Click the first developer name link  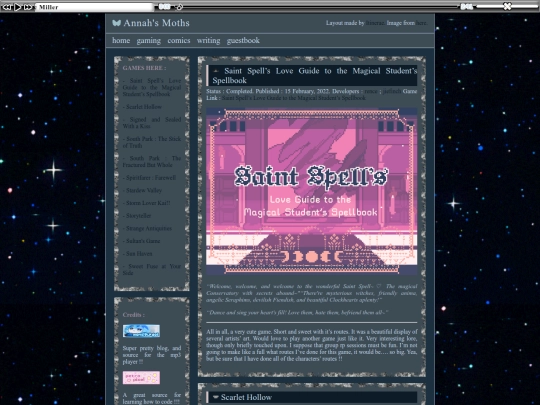[371, 91]
